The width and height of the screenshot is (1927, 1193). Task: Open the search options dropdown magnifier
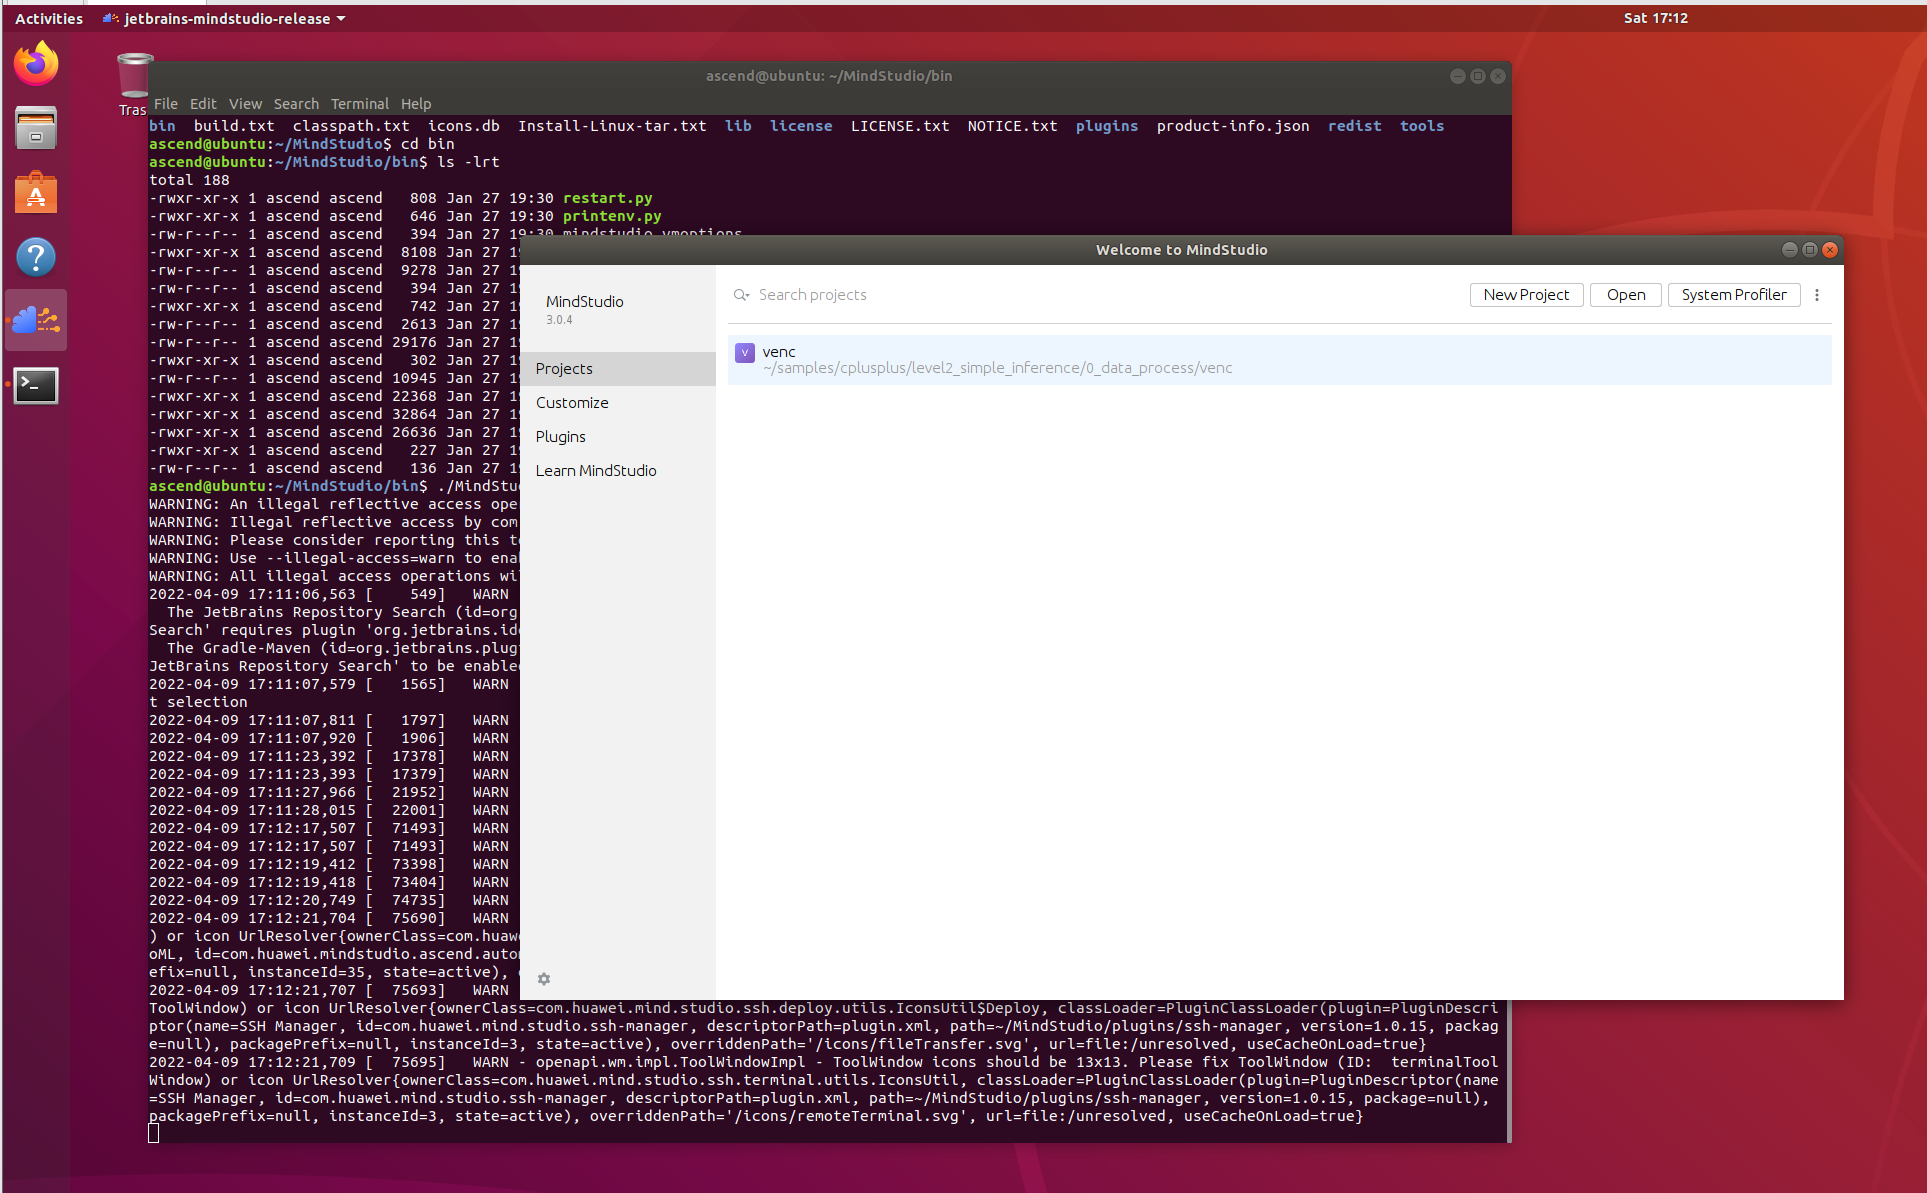(x=741, y=295)
